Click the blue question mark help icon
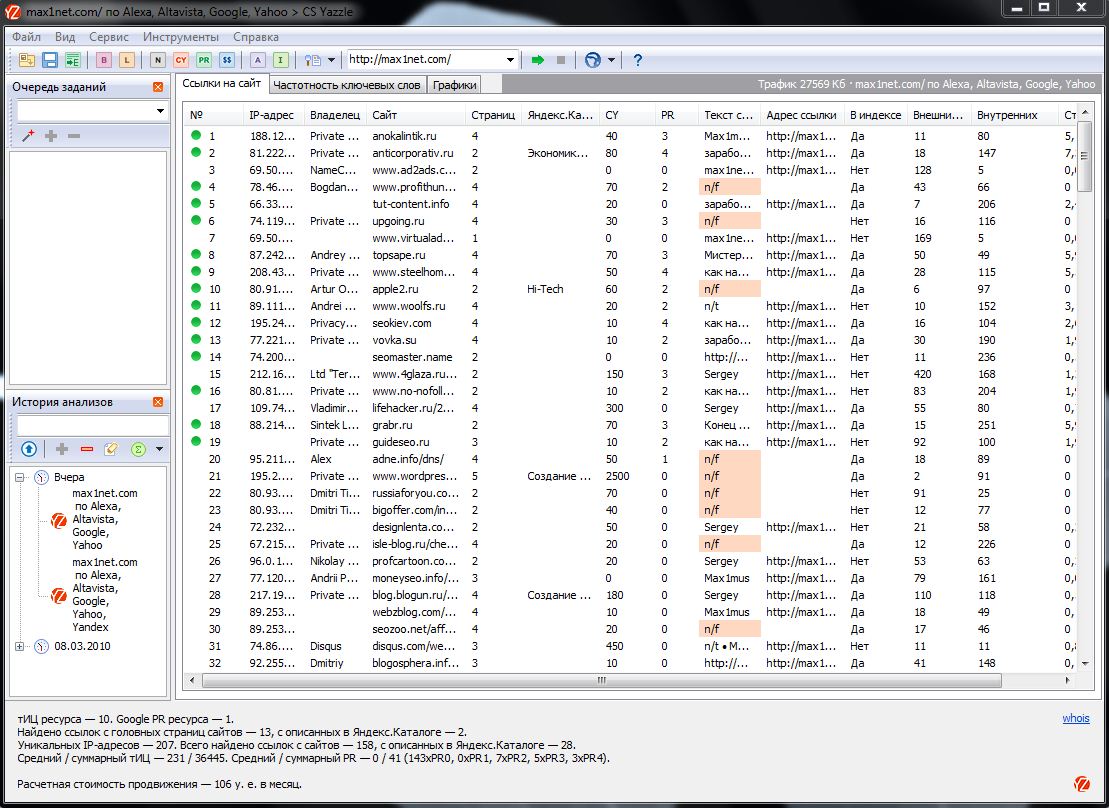This screenshot has width=1109, height=808. click(x=638, y=60)
